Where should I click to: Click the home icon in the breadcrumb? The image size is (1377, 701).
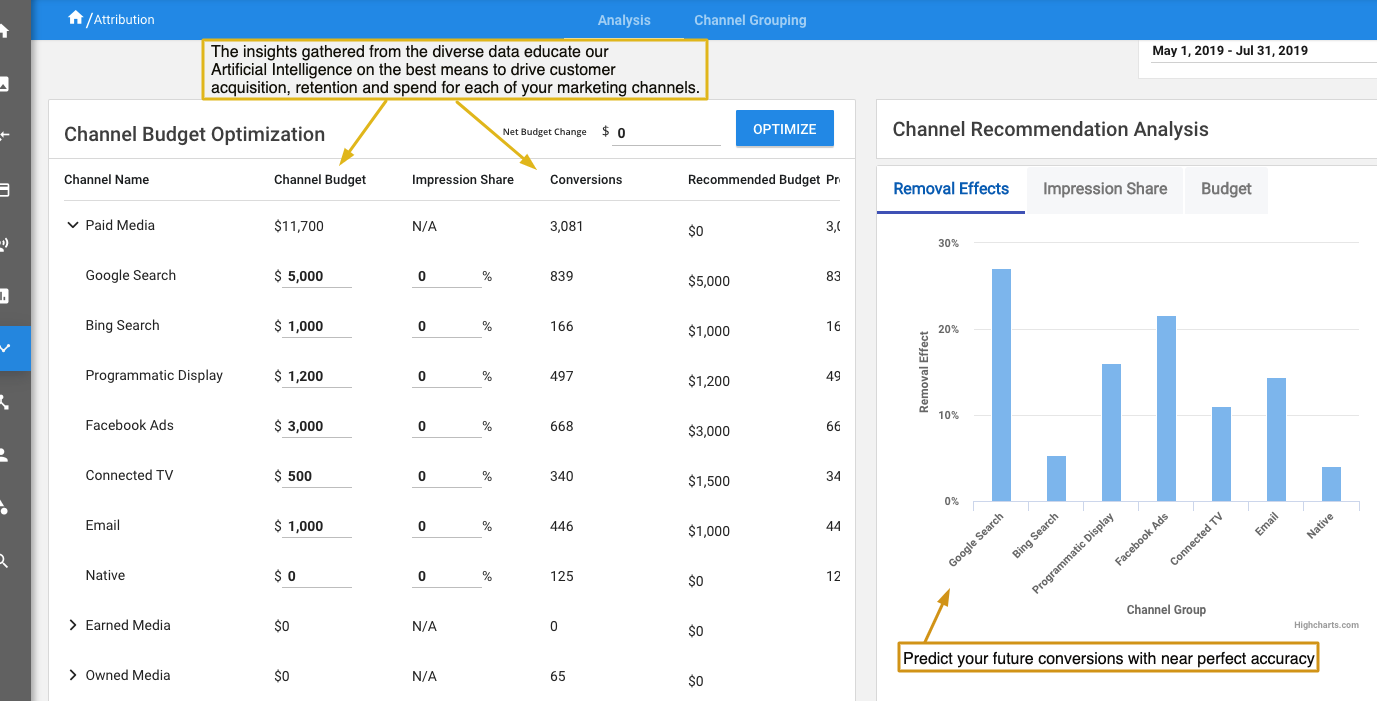pyautogui.click(x=75, y=18)
